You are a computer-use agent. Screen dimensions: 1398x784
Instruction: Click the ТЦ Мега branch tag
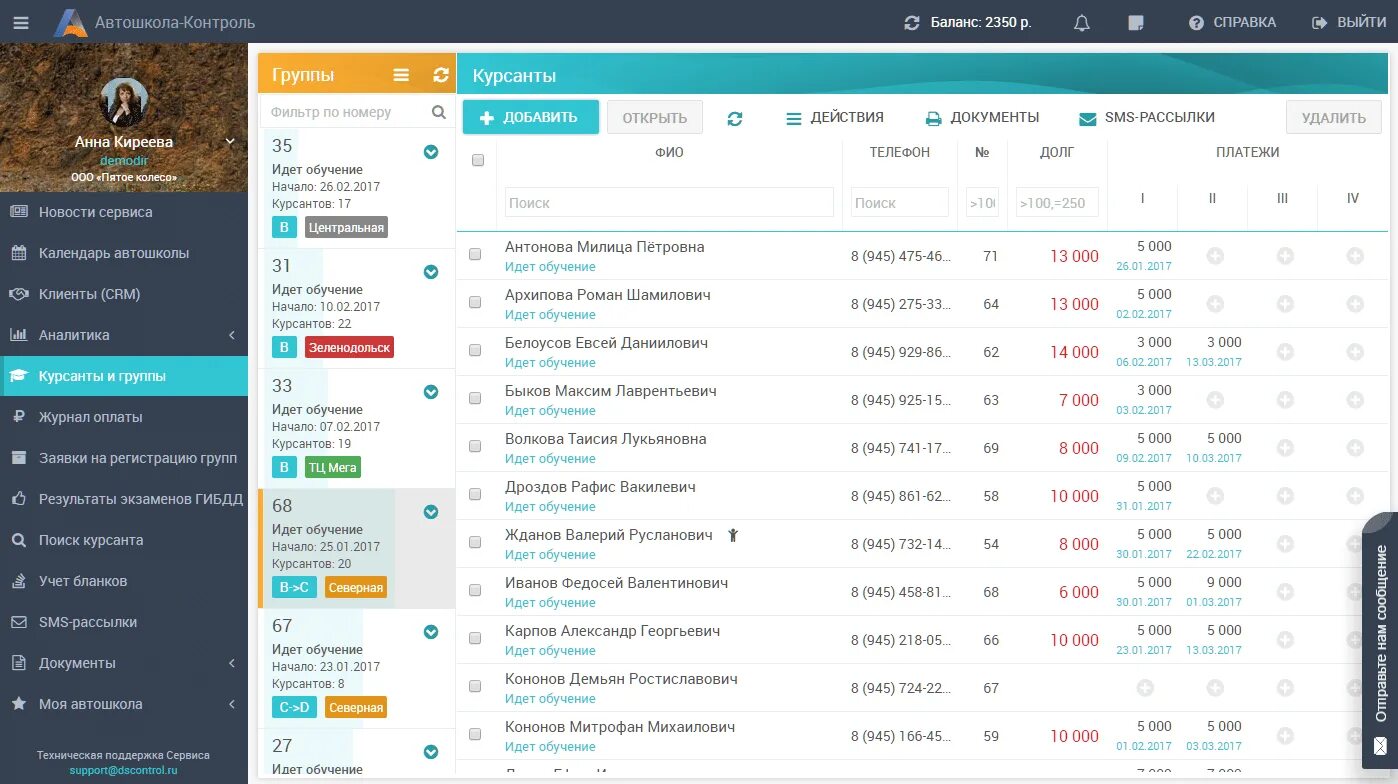click(x=332, y=467)
